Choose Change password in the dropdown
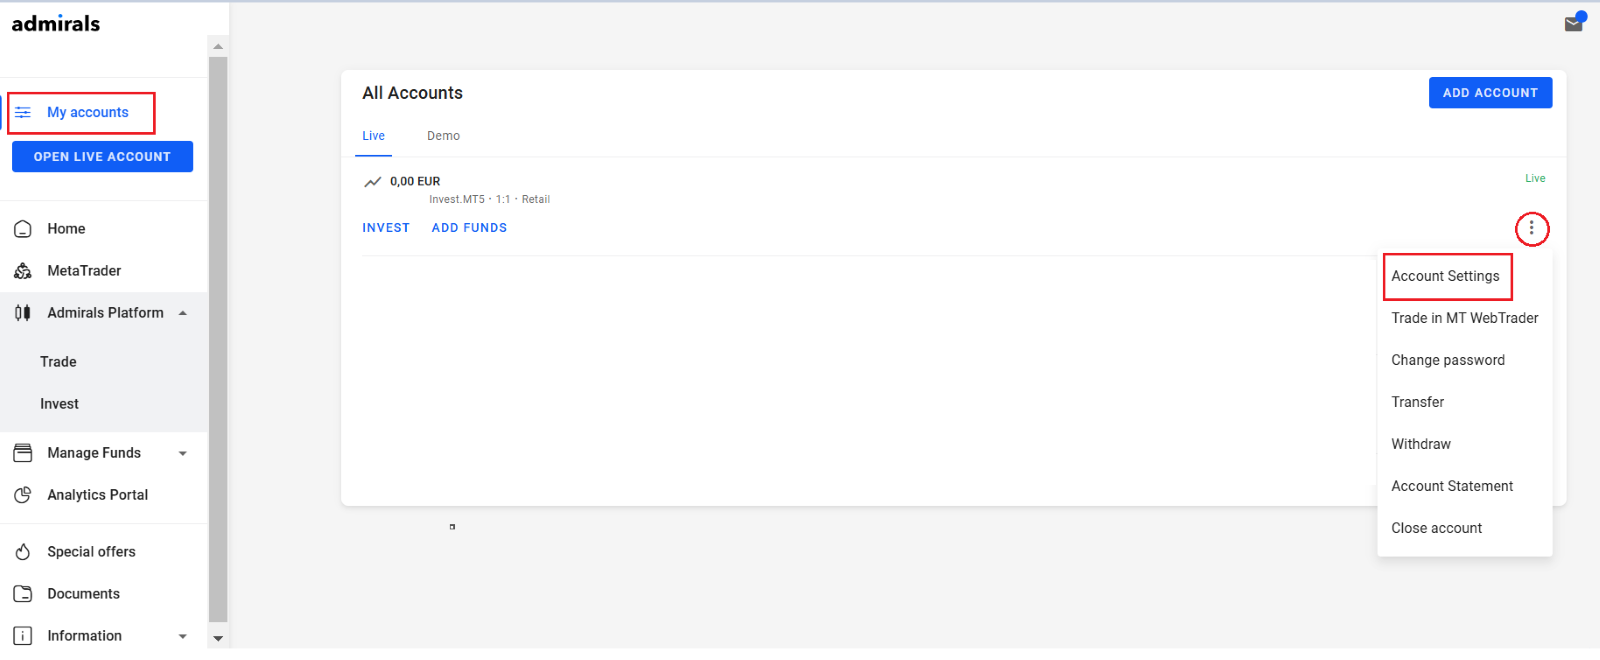 (x=1447, y=360)
